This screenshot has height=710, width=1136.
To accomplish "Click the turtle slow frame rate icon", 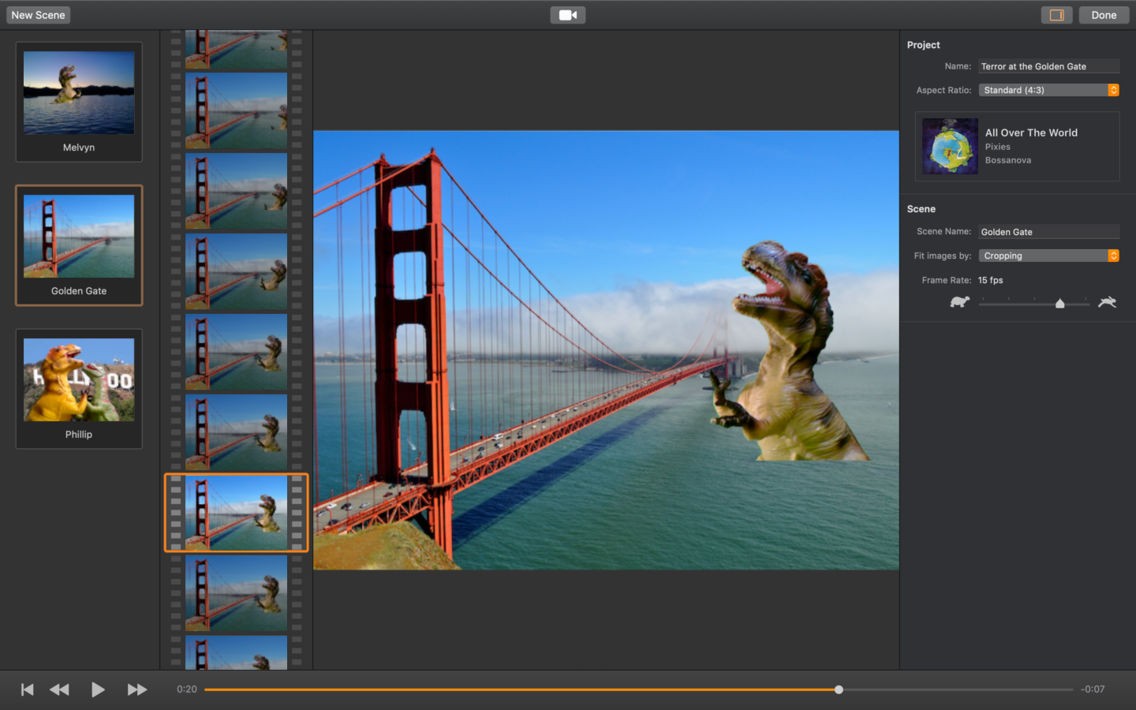I will tap(960, 302).
